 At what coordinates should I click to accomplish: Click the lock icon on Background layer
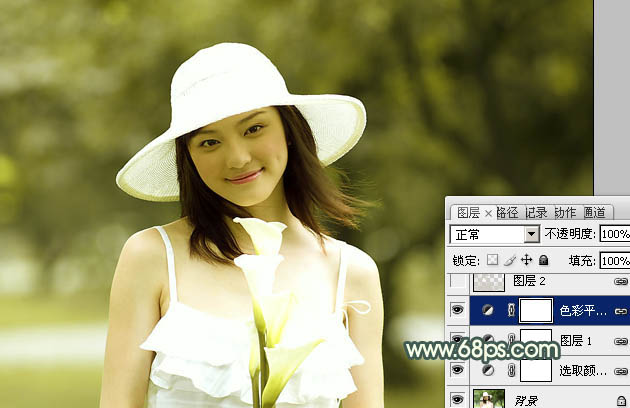point(621,399)
